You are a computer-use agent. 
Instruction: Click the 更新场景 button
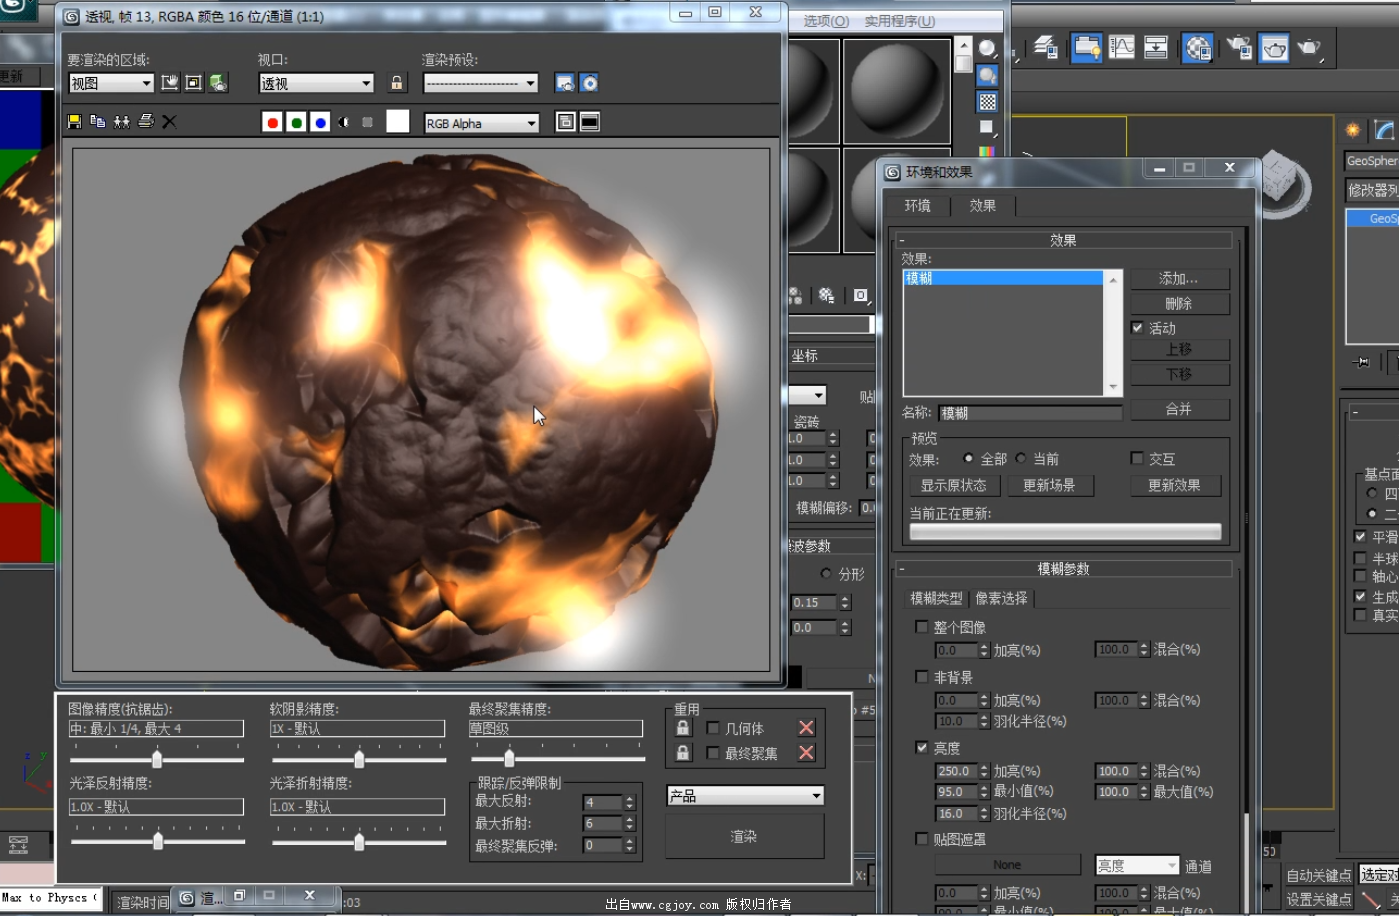tap(1049, 485)
